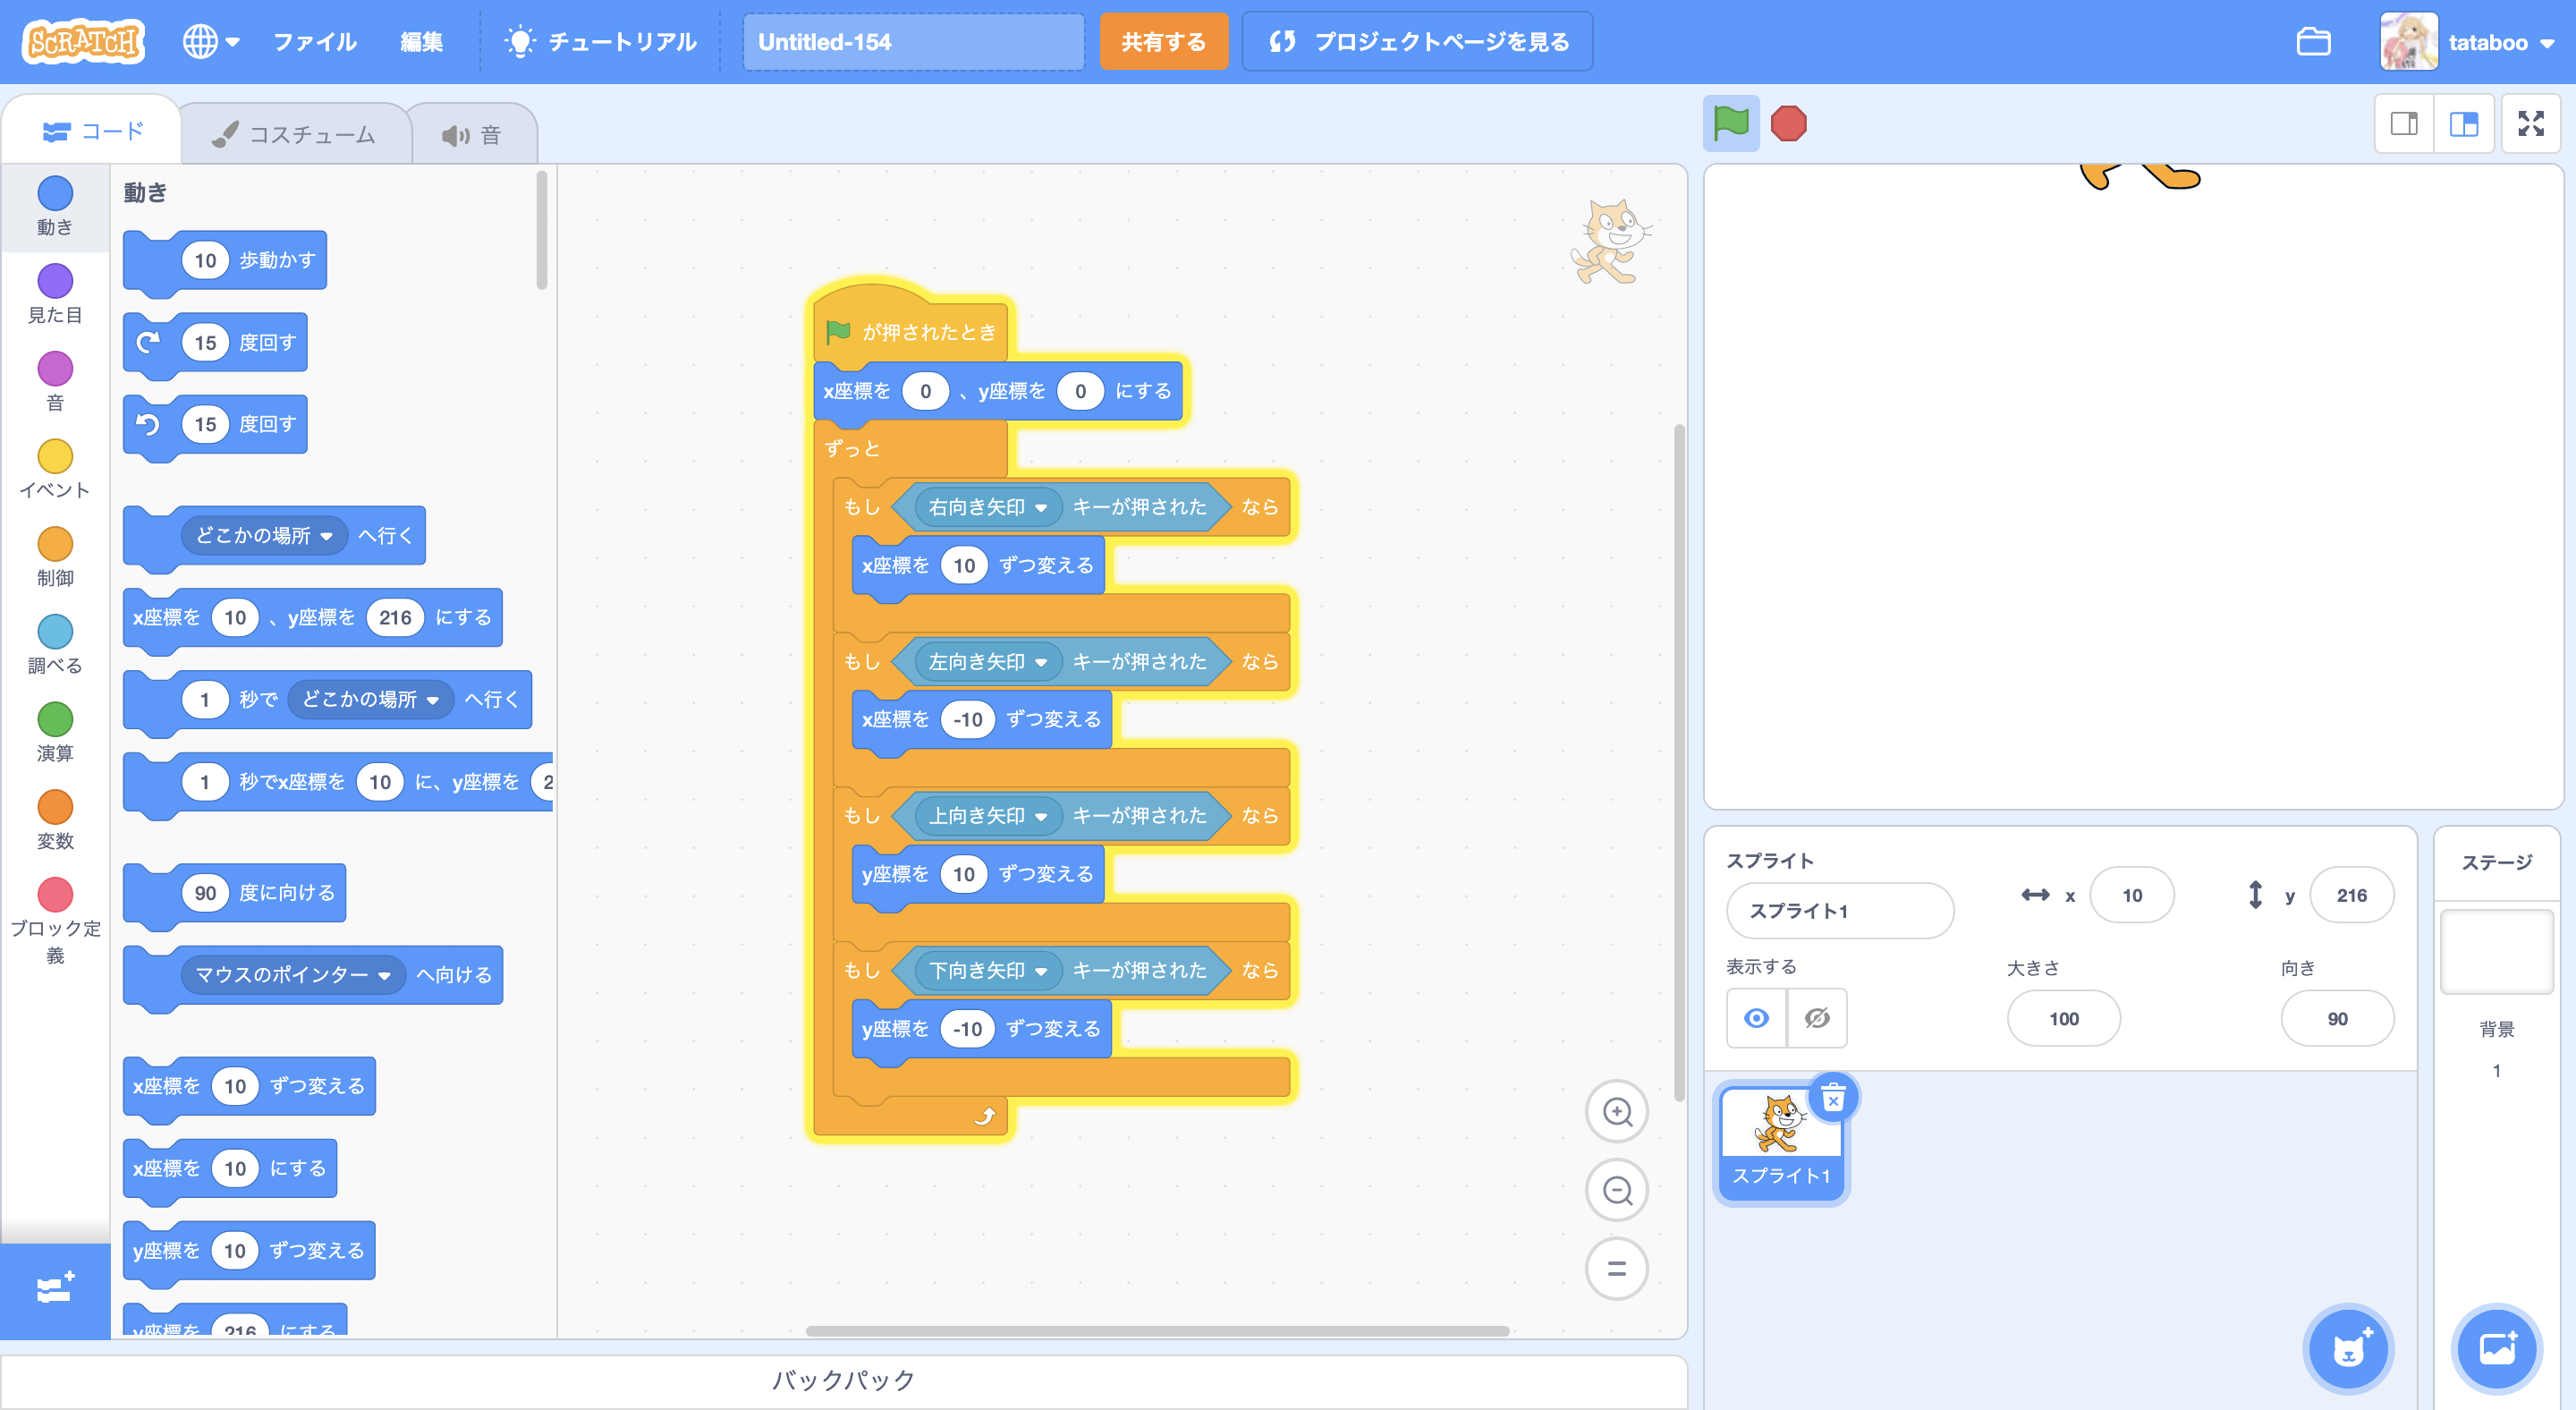Viewport: 2576px width, 1410px height.
Task: Zoom in on the code workspace
Action: [x=1617, y=1112]
